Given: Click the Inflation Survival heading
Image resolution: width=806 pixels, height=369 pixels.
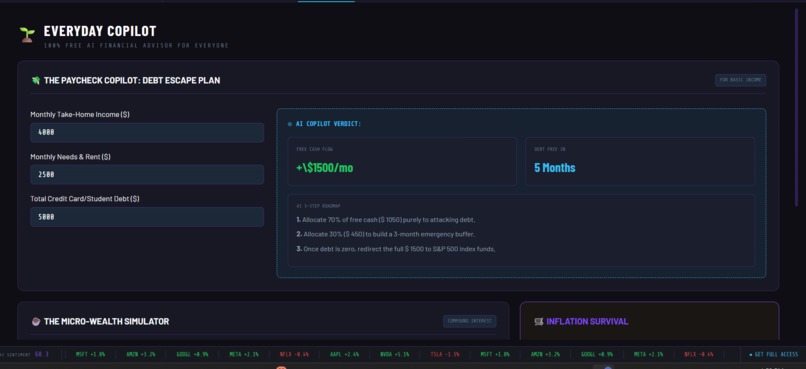Looking at the screenshot, I should coord(587,322).
